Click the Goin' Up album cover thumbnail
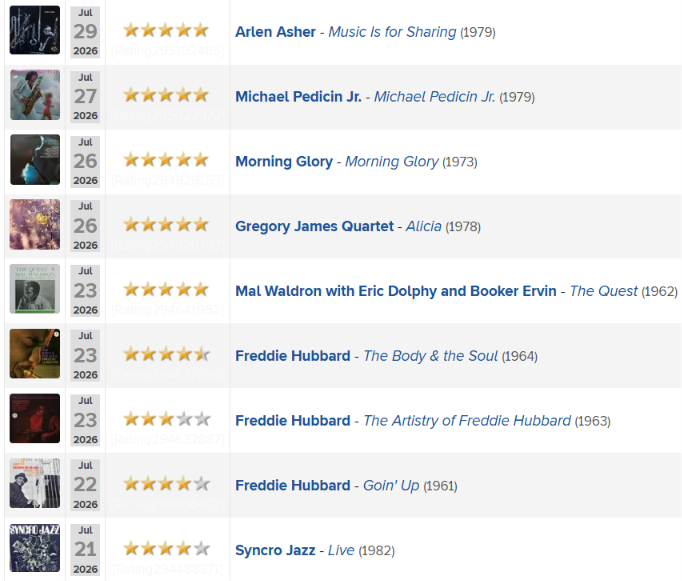 35,483
